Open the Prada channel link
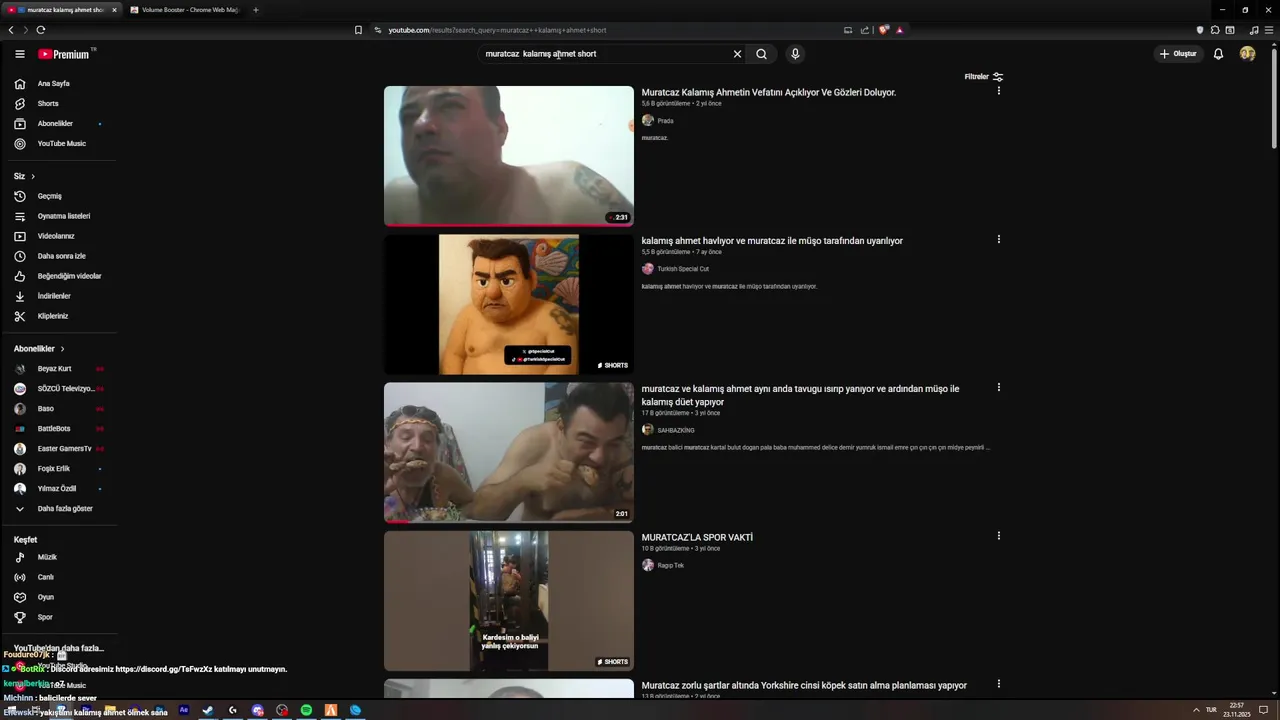Viewport: 1280px width, 720px height. (x=665, y=121)
